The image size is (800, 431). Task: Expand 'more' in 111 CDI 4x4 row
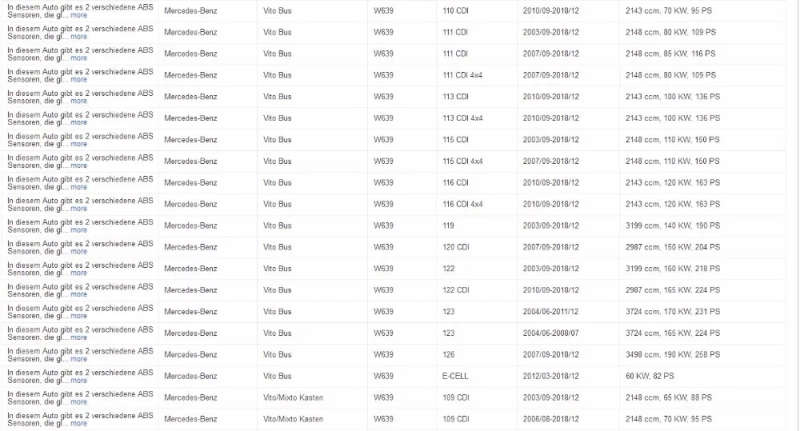(79, 80)
